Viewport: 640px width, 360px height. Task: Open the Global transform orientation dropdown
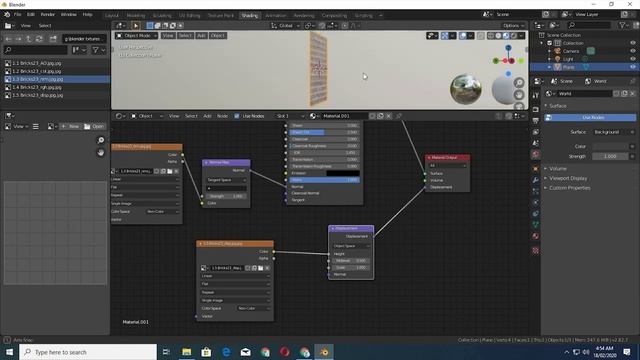[x=285, y=25]
